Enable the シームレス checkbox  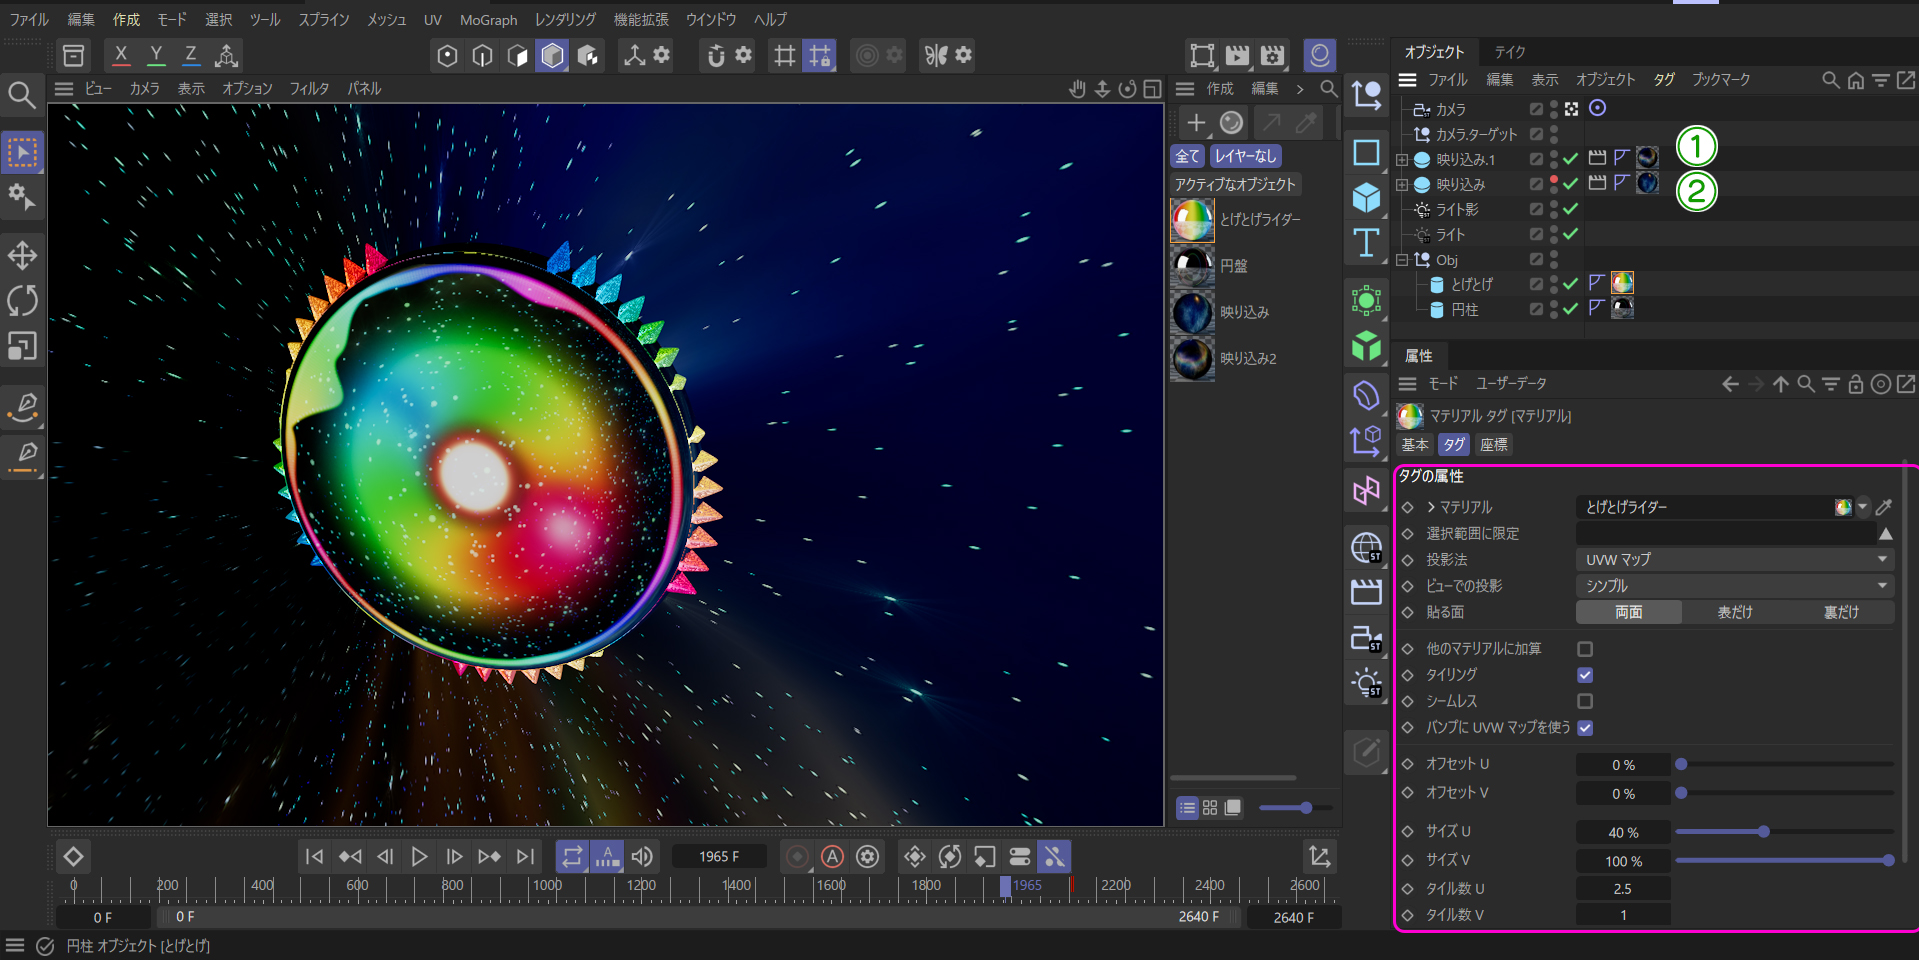pyautogui.click(x=1585, y=701)
